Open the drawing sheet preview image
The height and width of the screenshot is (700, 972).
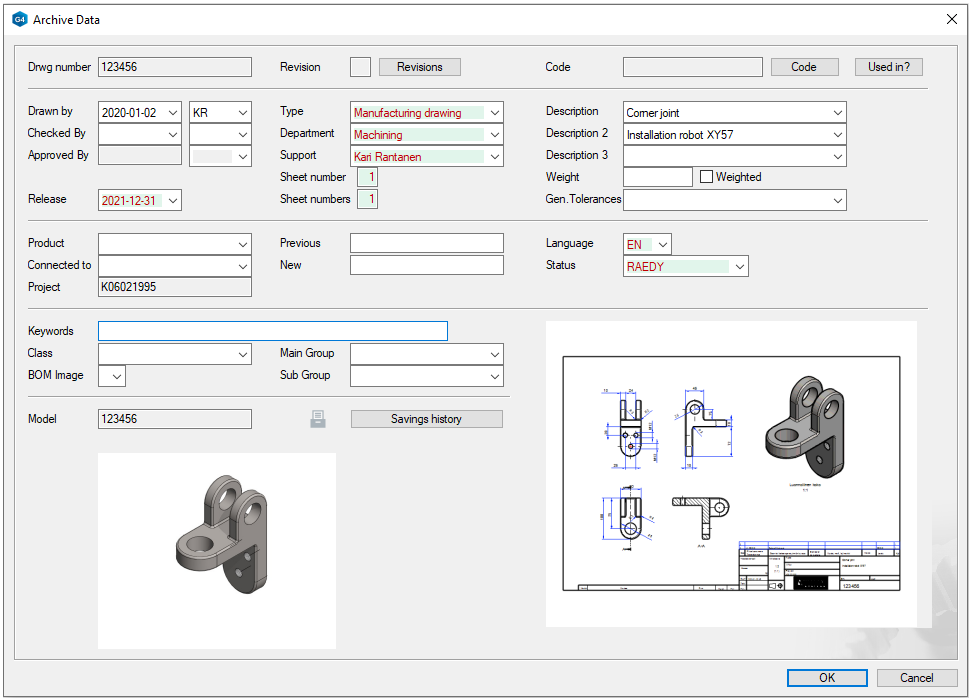pos(731,474)
